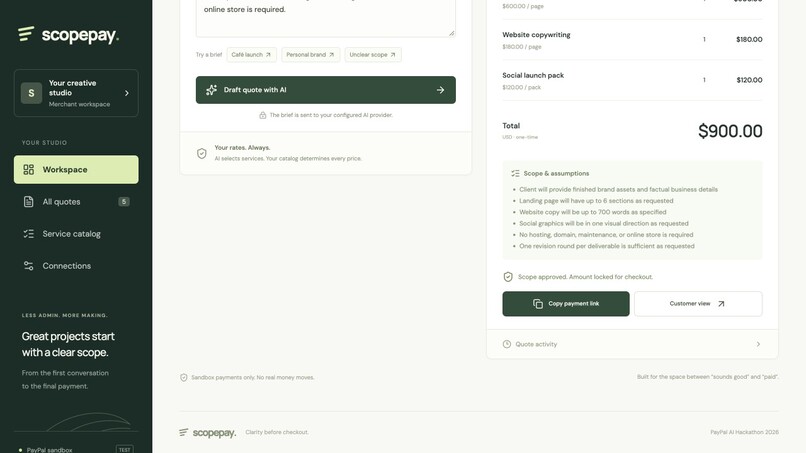The height and width of the screenshot is (453, 806).
Task: Click the $900.00 total amount
Action: (x=730, y=131)
